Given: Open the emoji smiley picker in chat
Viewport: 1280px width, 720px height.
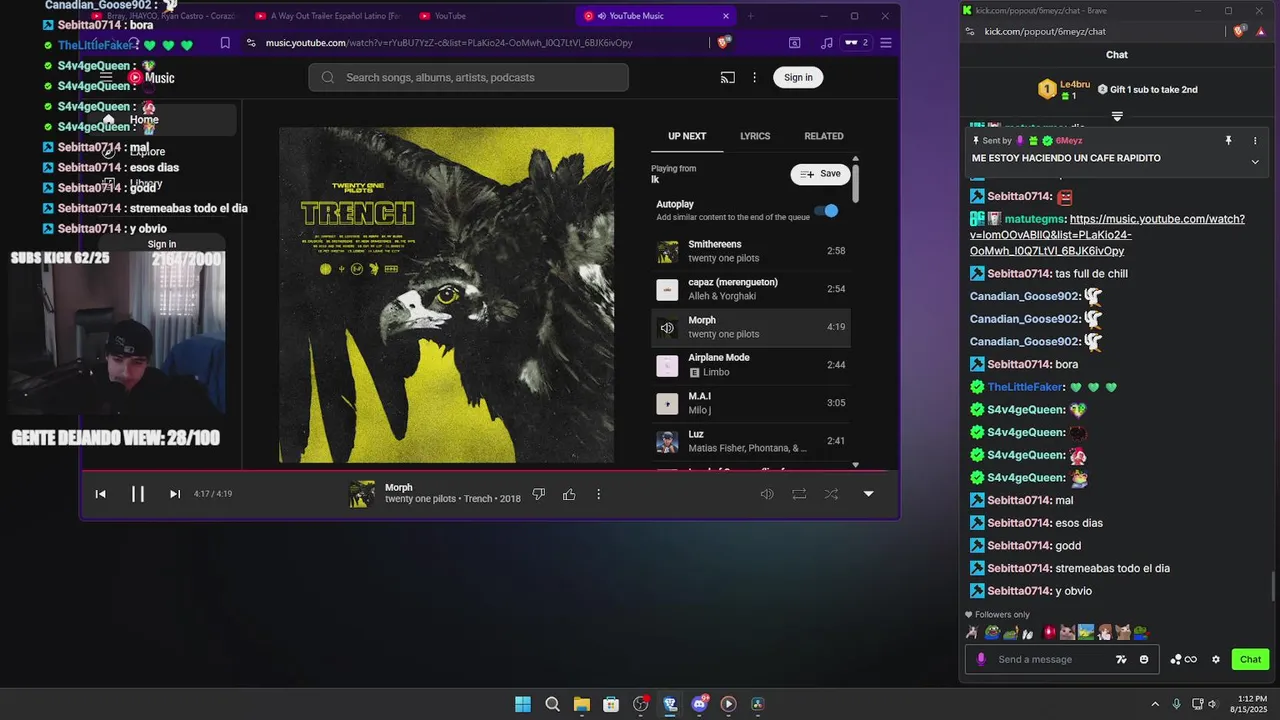Looking at the screenshot, I should (1144, 659).
